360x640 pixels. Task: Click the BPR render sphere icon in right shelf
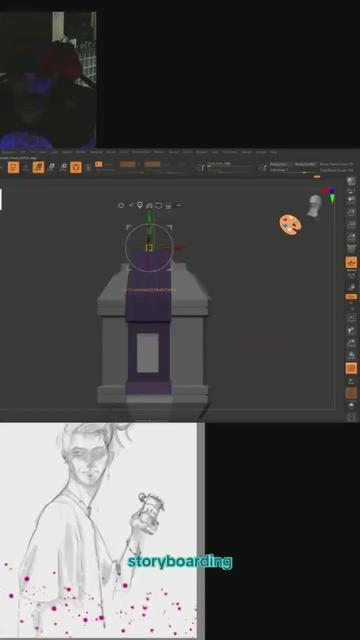click(x=351, y=181)
